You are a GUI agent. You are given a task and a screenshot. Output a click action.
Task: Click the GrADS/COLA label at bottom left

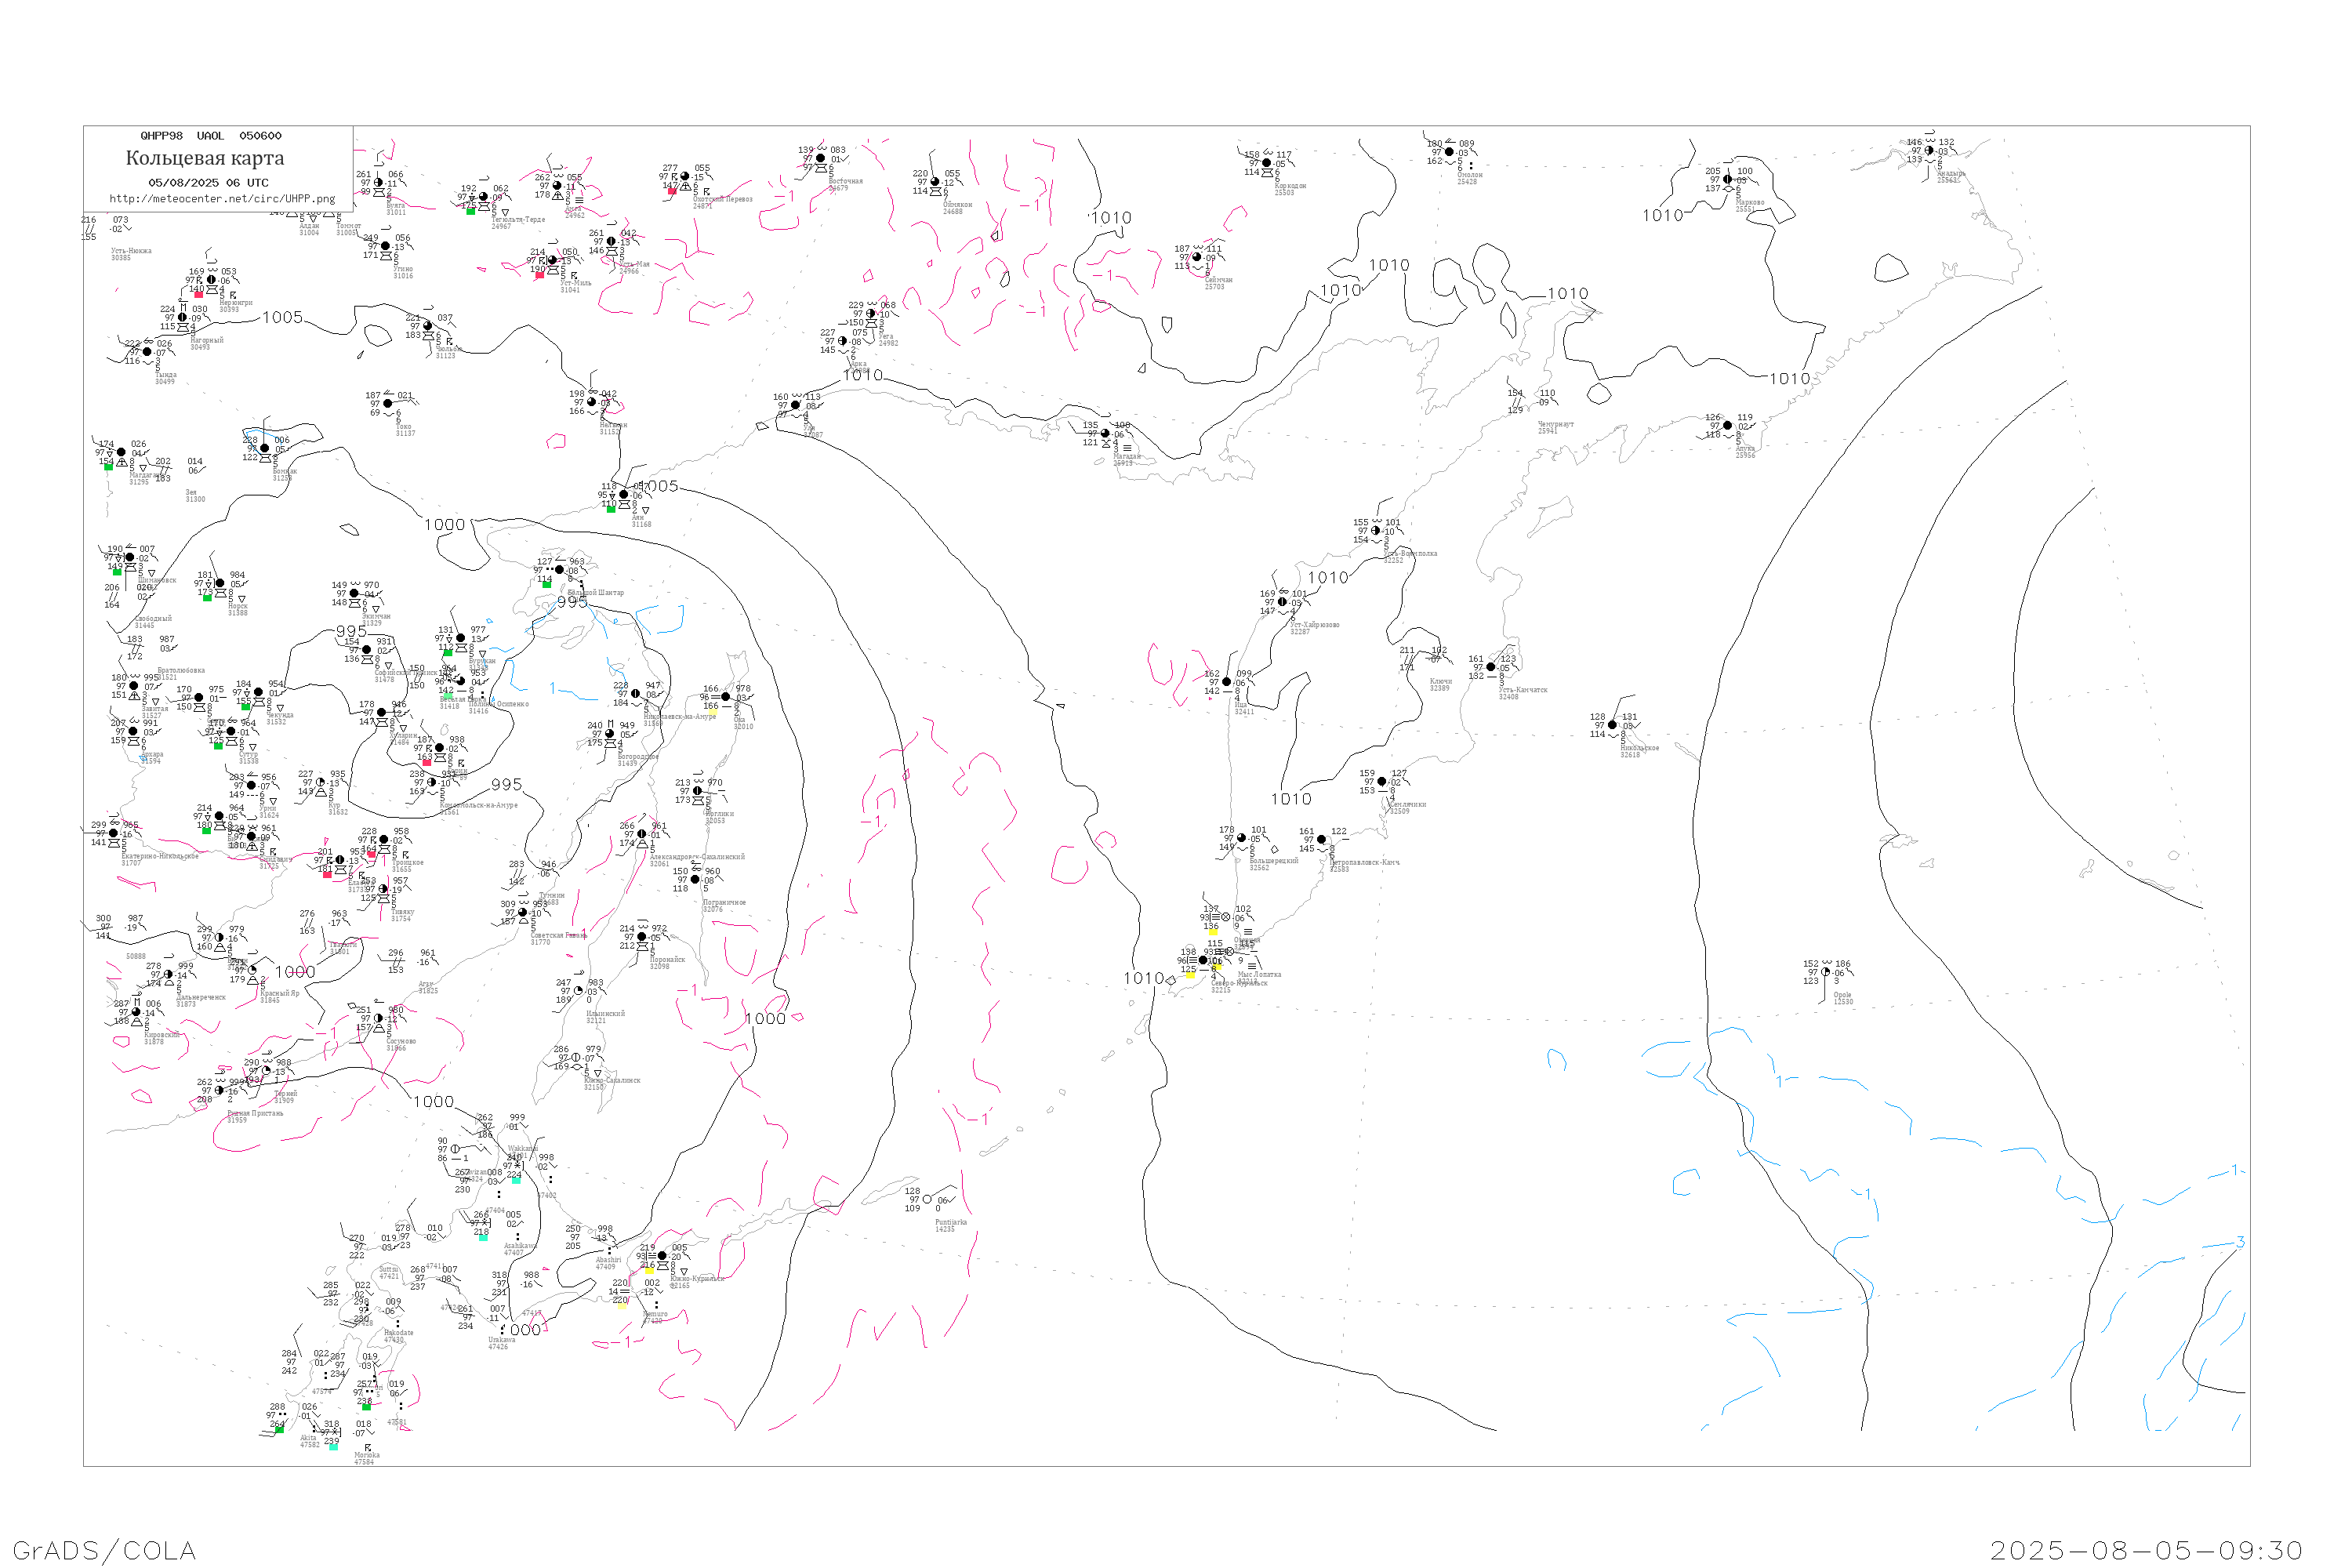point(104,1550)
